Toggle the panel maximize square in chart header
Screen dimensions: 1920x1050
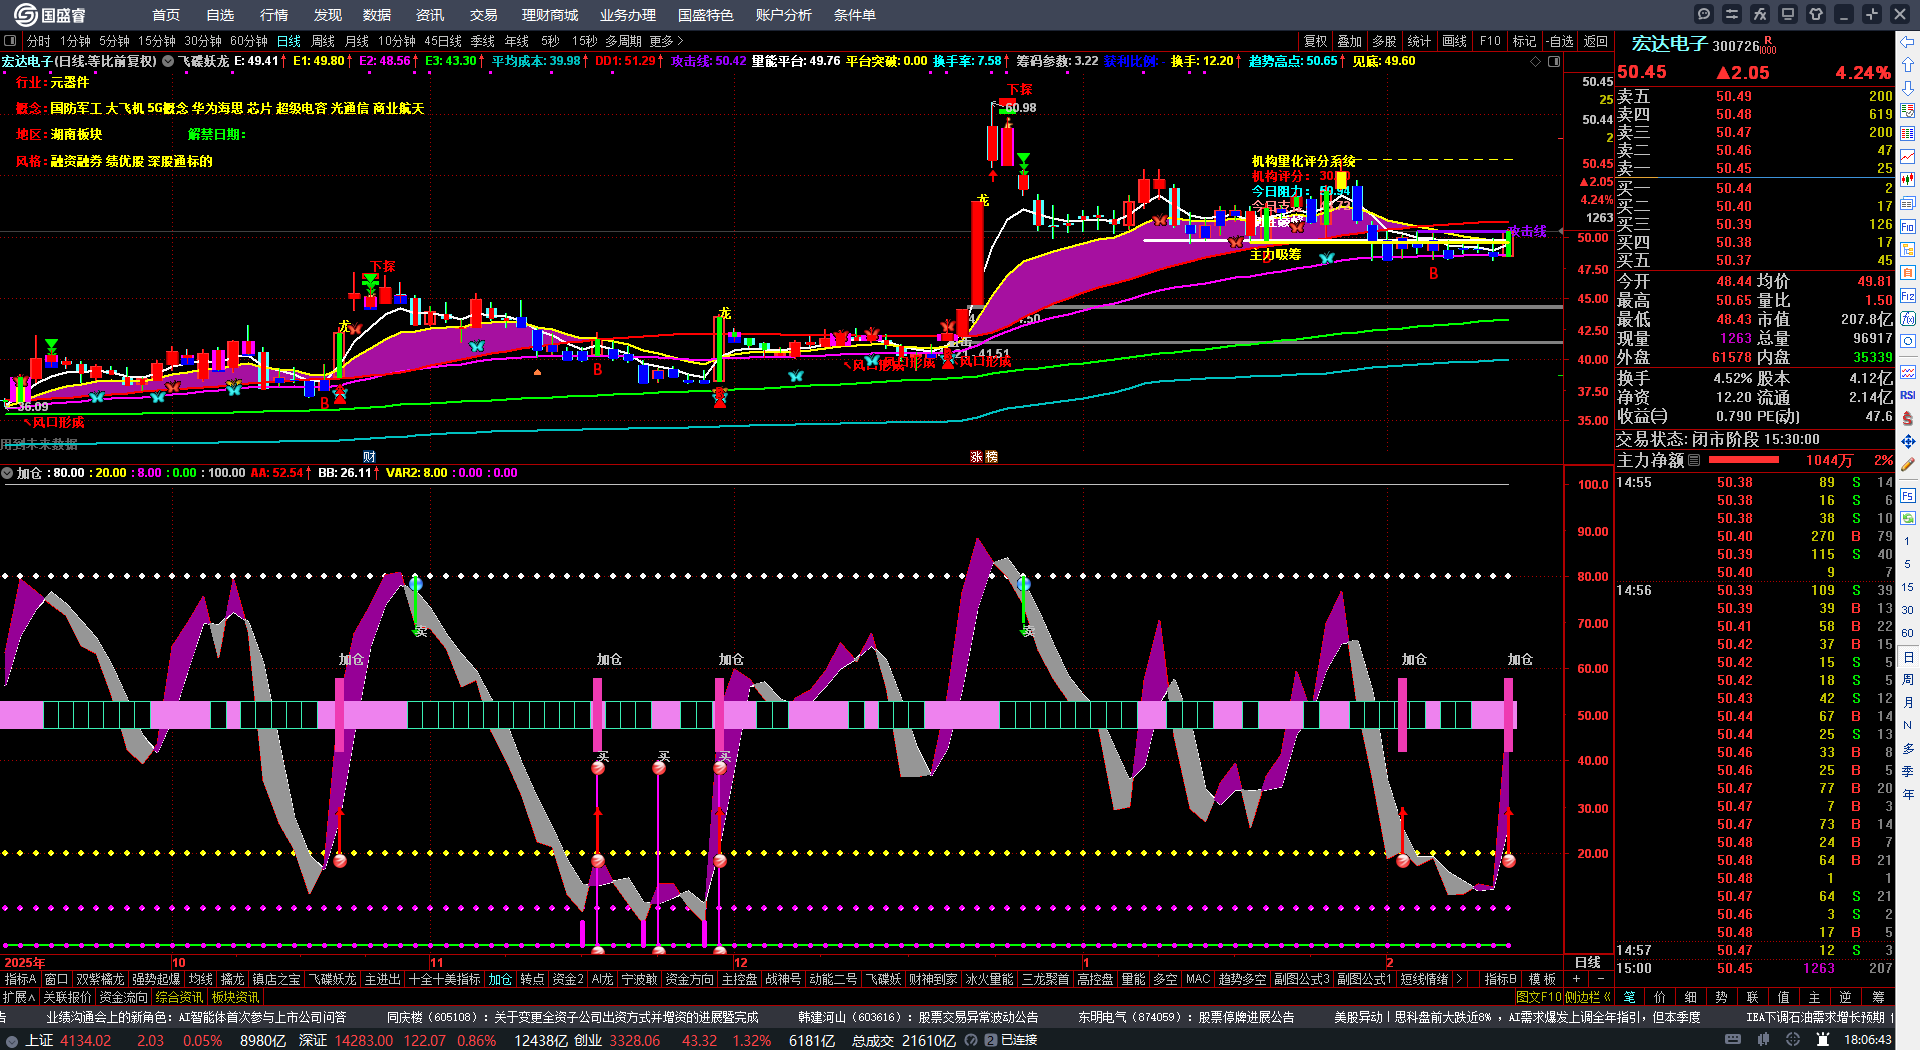(1554, 61)
